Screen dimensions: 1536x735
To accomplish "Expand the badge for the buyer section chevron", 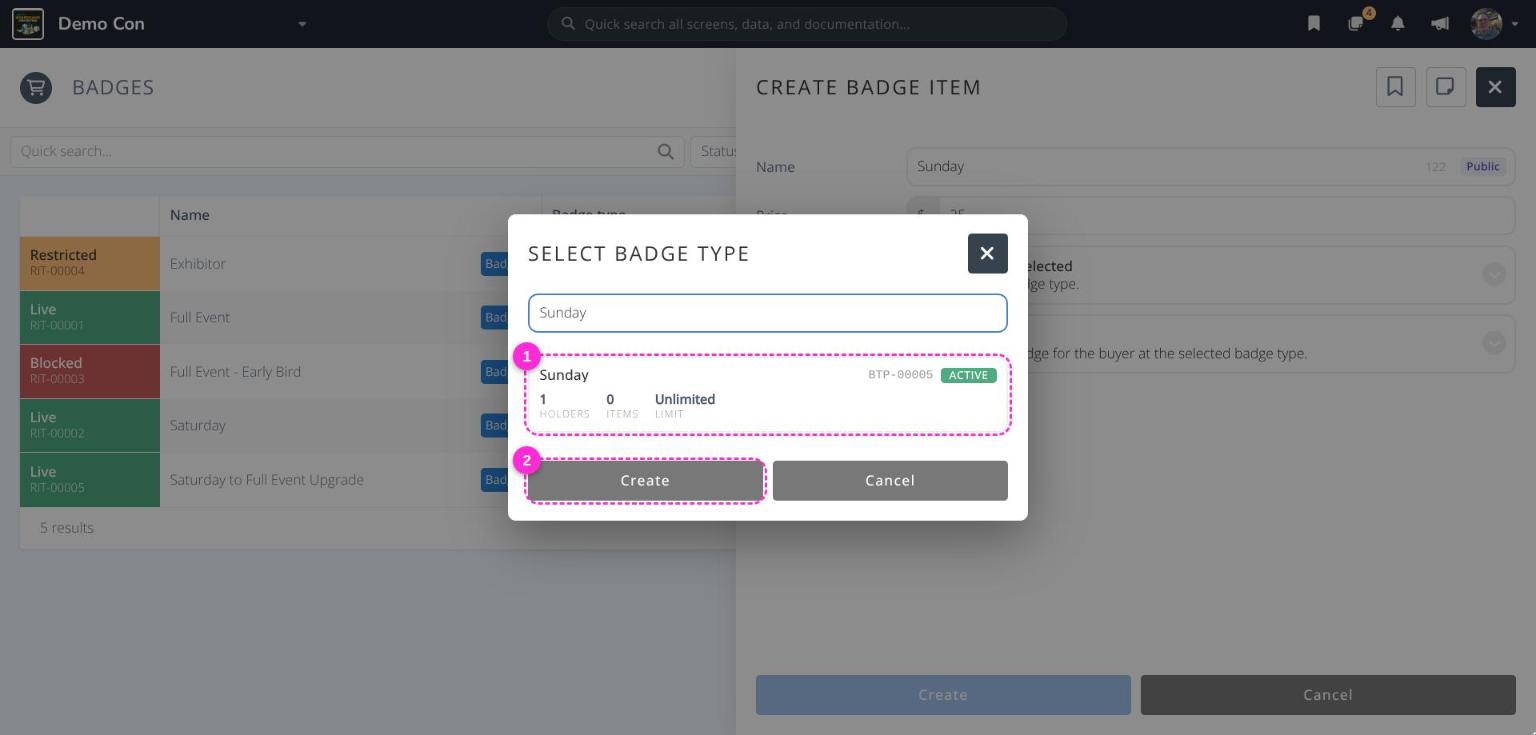I will point(1494,343).
